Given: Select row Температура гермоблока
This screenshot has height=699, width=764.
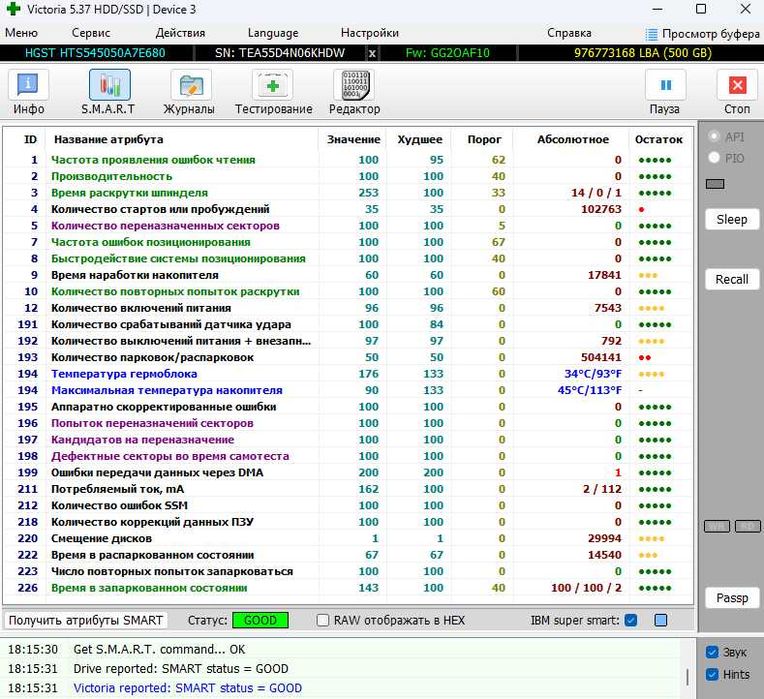Looking at the screenshot, I should pyautogui.click(x=348, y=374).
